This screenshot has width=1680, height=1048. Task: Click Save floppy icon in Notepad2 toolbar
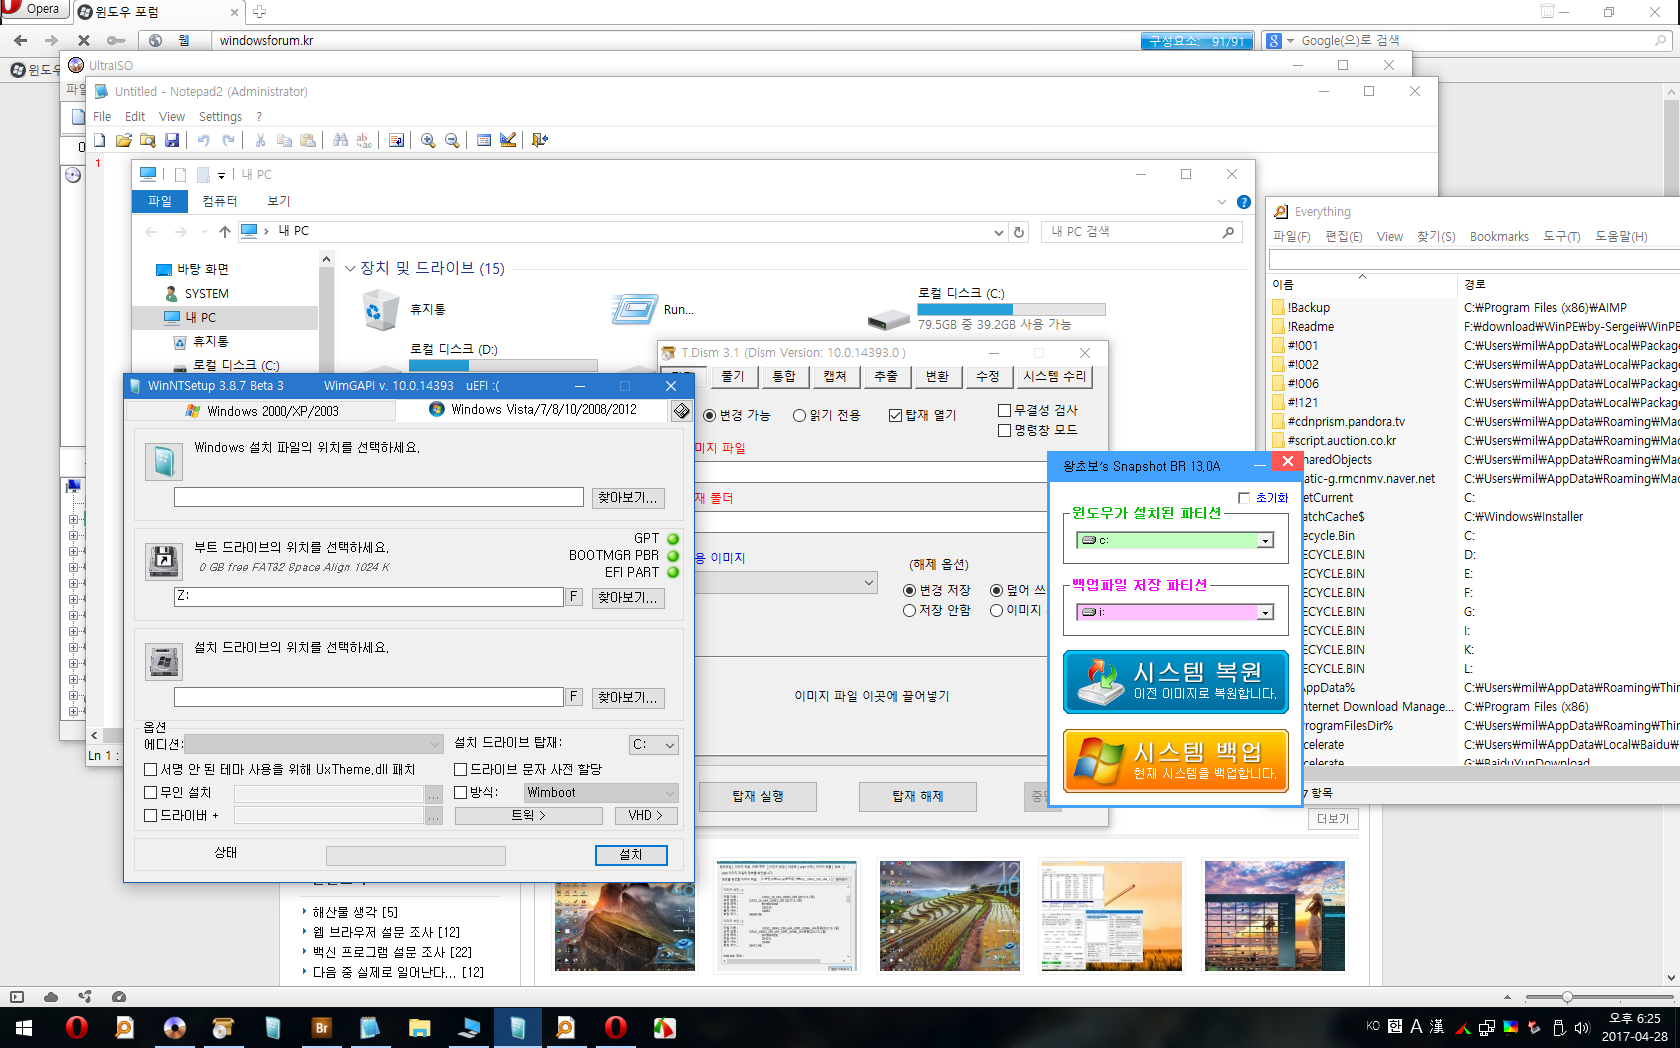click(x=172, y=140)
